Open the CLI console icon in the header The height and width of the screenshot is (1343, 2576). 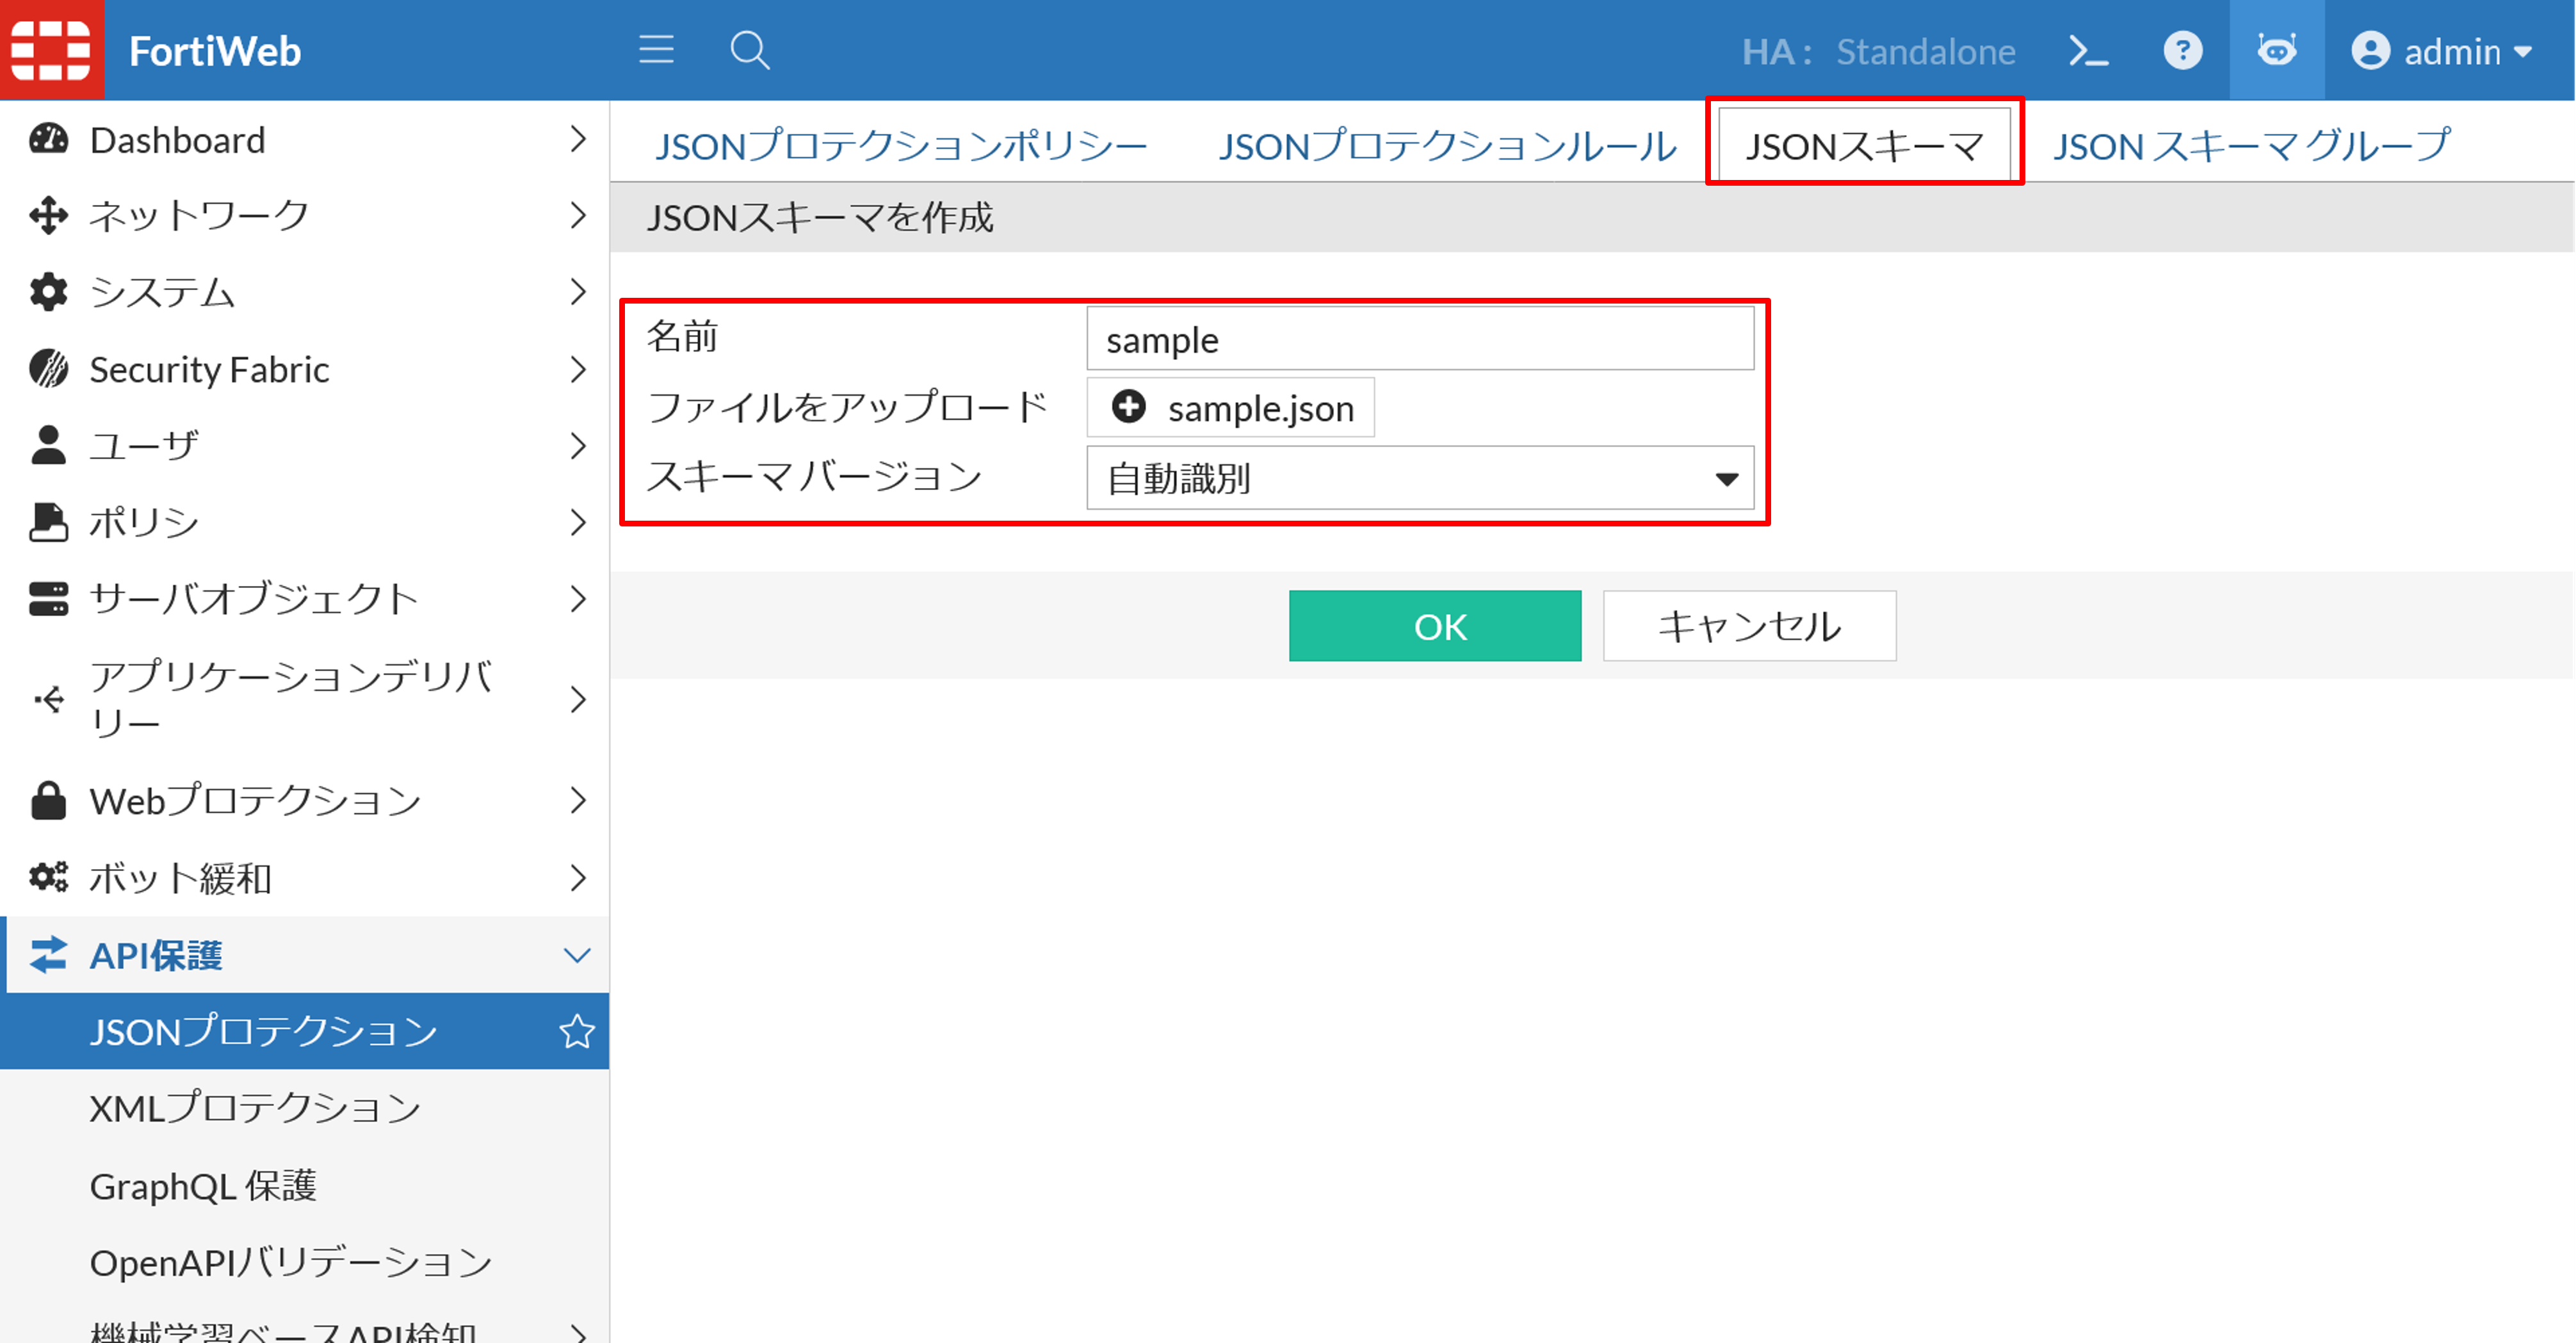(x=2090, y=50)
